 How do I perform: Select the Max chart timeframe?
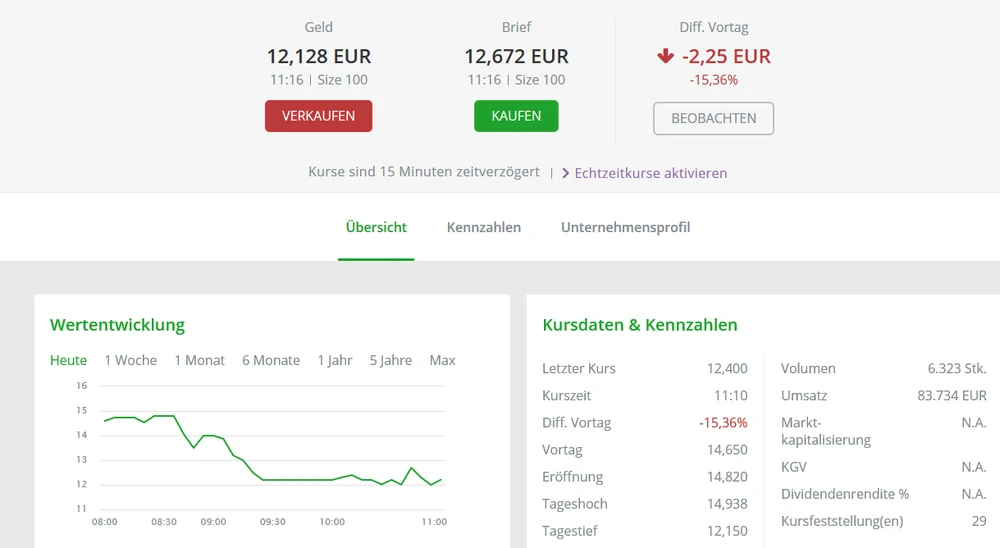[442, 360]
